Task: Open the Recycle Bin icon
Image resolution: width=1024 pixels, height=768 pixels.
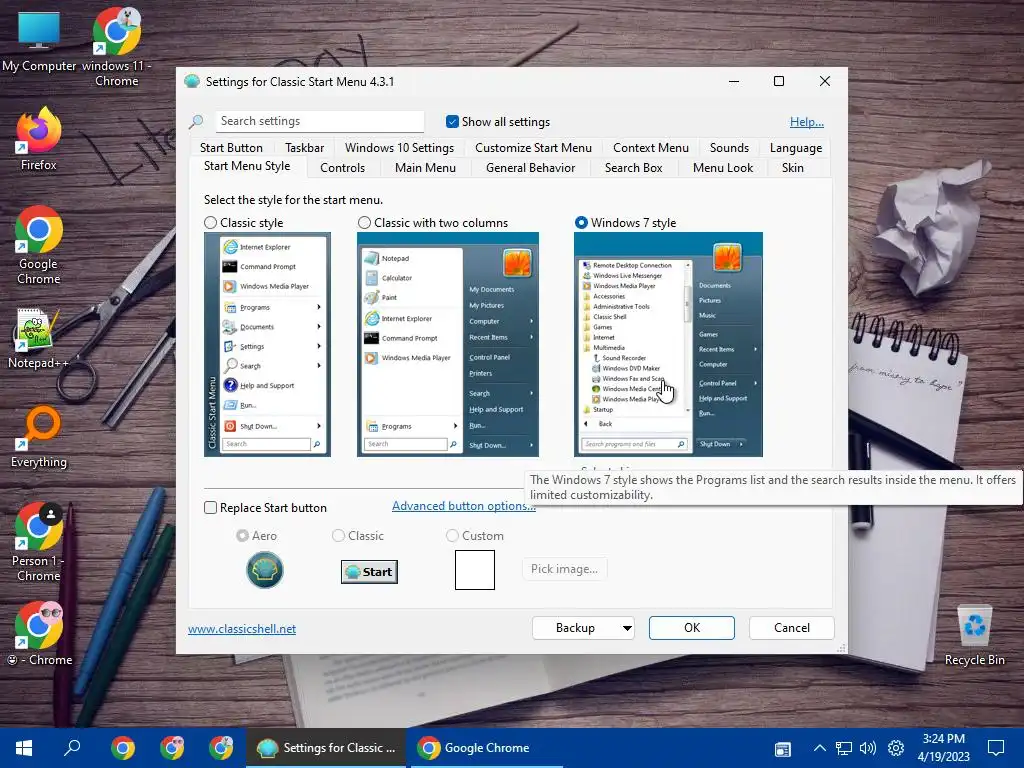Action: [x=974, y=635]
